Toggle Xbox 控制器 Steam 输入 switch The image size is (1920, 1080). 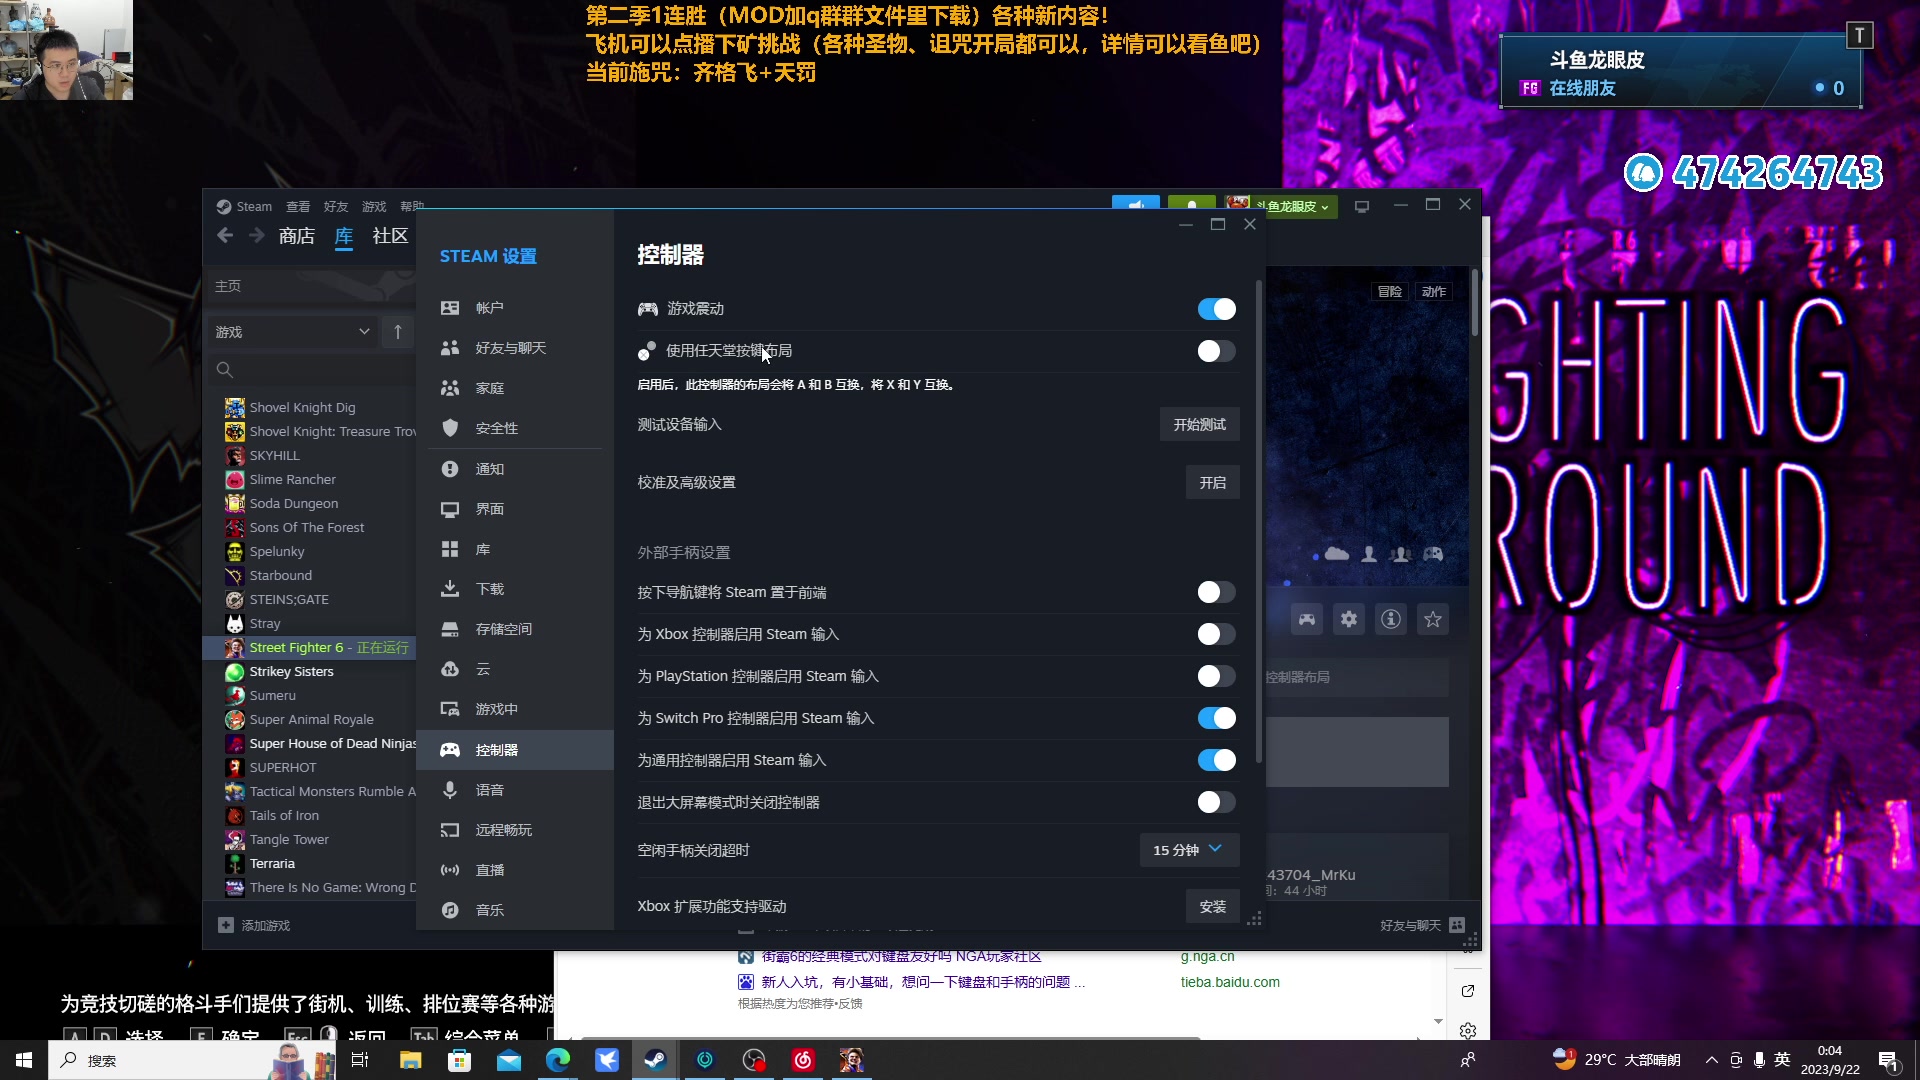click(x=1217, y=634)
